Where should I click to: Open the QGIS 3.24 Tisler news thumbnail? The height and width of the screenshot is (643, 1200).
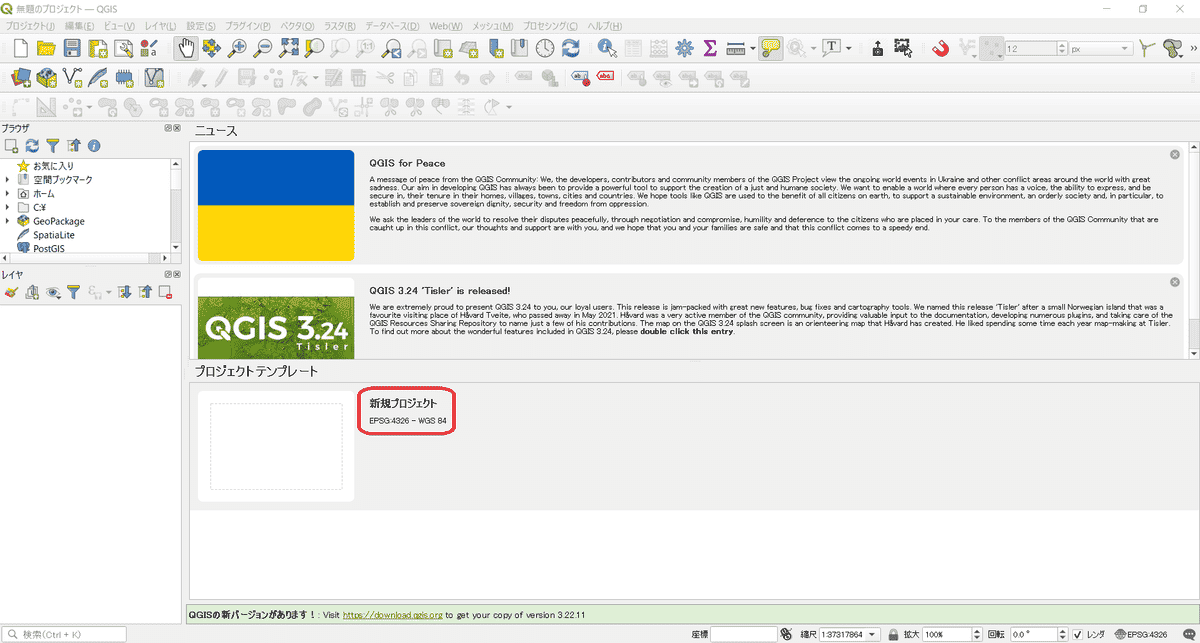pyautogui.click(x=276, y=319)
